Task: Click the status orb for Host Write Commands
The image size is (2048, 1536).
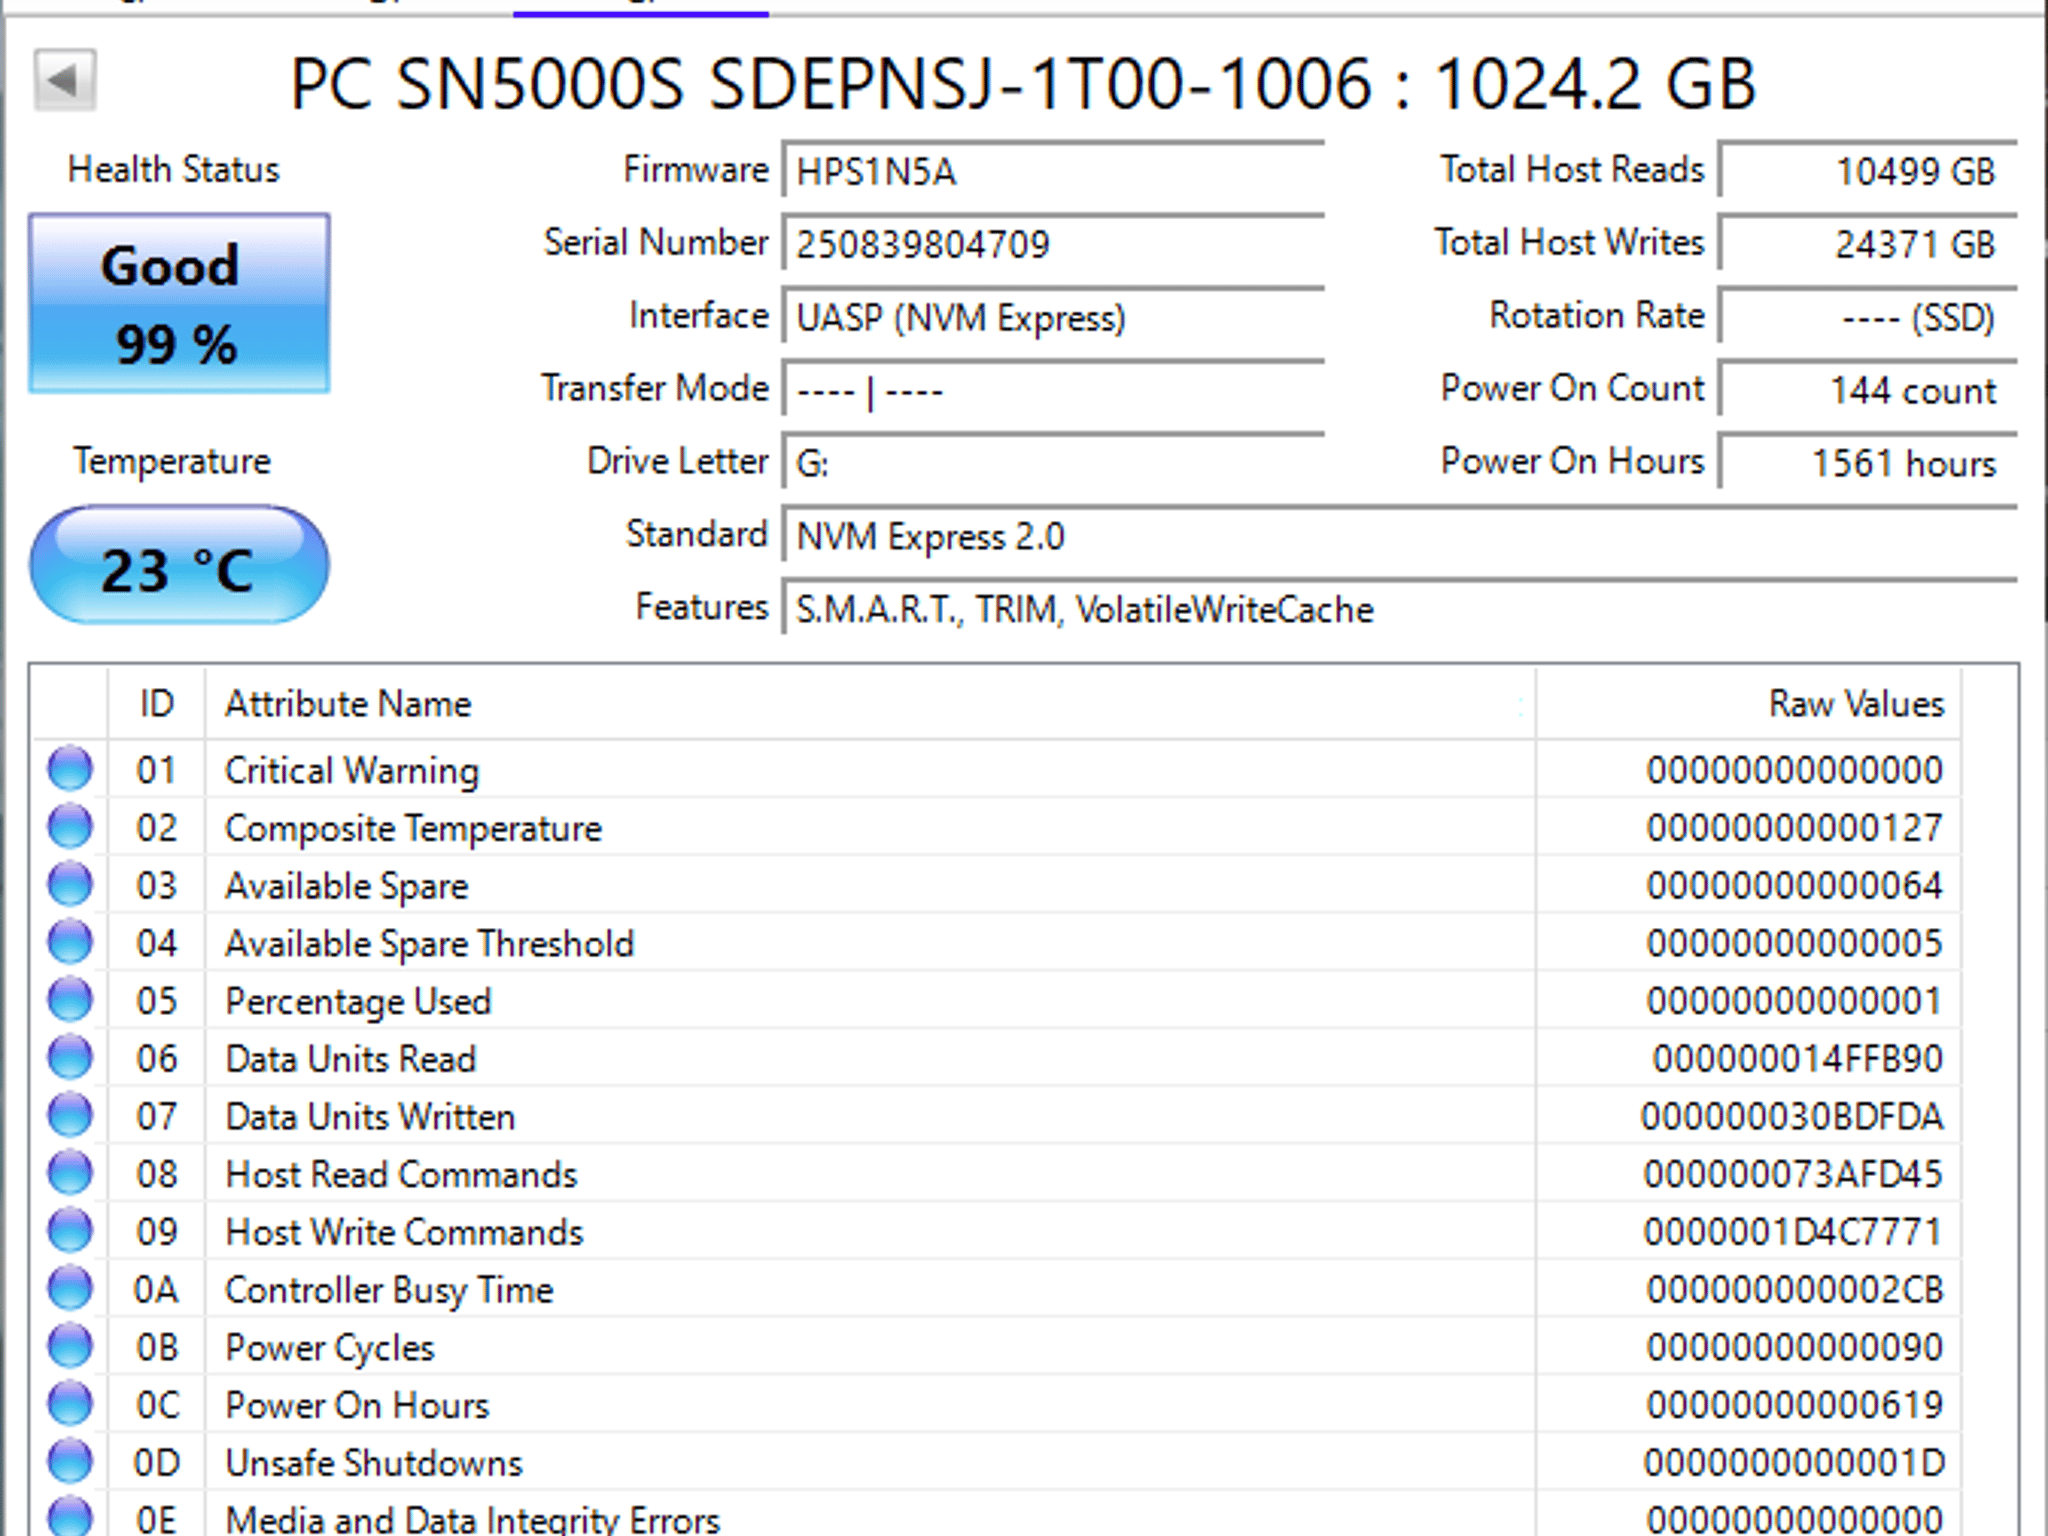Action: coord(70,1231)
